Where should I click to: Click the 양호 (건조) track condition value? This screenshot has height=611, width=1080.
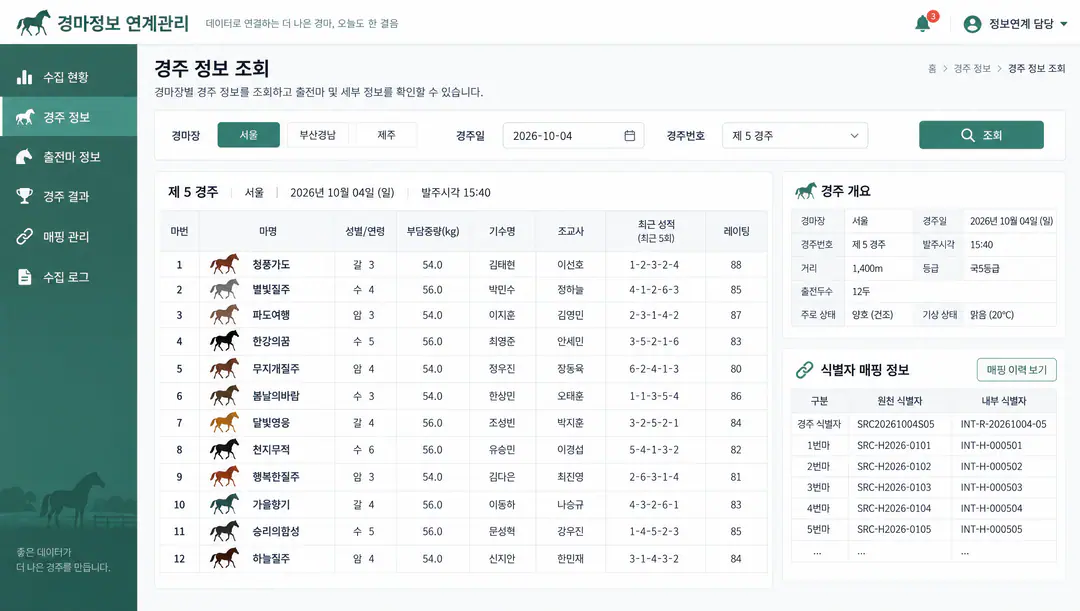pyautogui.click(x=872, y=315)
